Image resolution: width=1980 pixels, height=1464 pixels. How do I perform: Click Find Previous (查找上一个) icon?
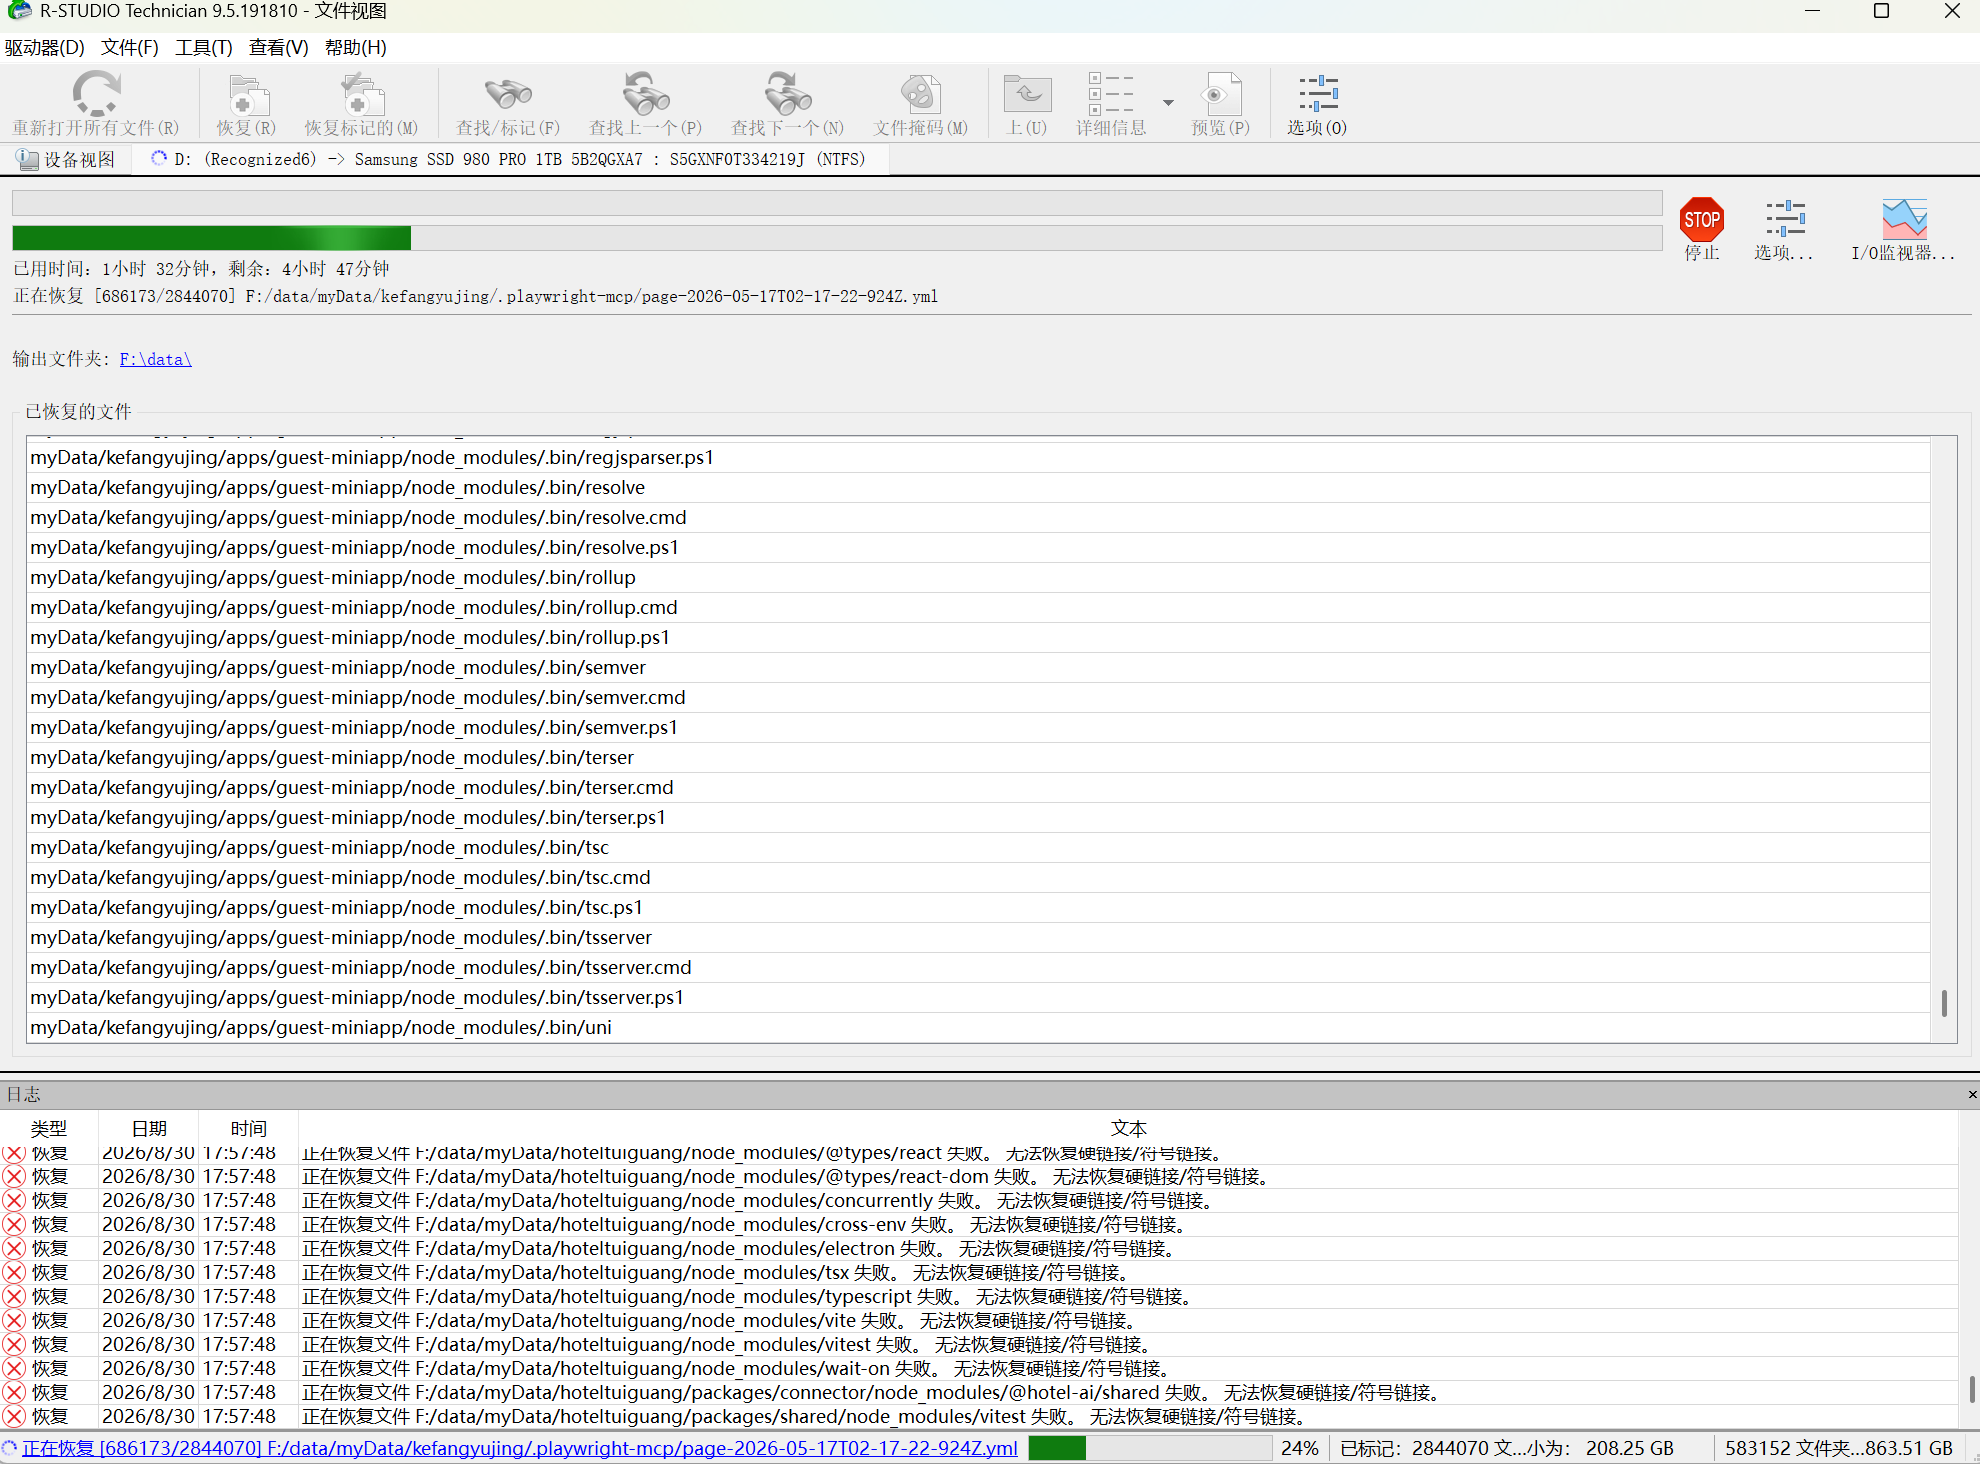645,96
